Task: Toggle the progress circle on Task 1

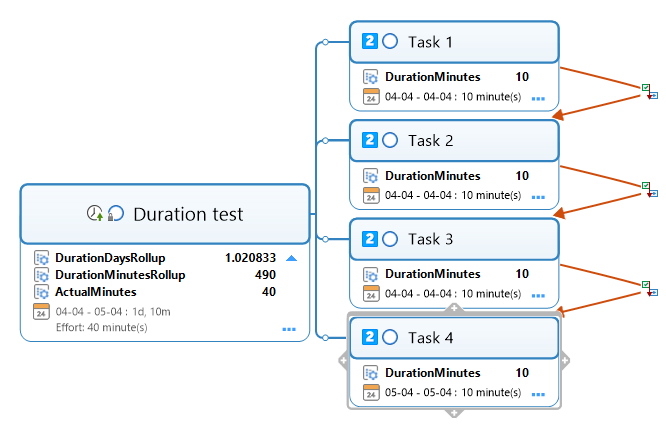Action: click(390, 42)
